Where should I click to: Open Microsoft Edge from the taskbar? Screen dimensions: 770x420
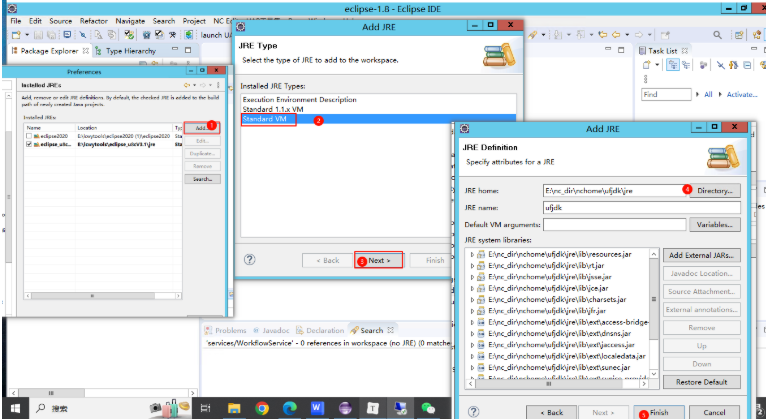click(x=290, y=408)
